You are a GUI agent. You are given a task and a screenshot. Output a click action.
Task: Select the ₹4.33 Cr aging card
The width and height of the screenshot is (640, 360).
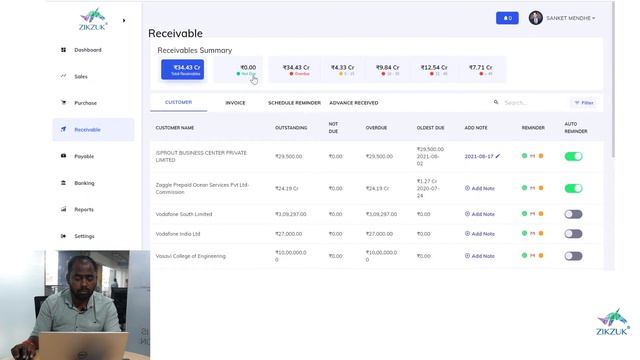tap(342, 70)
